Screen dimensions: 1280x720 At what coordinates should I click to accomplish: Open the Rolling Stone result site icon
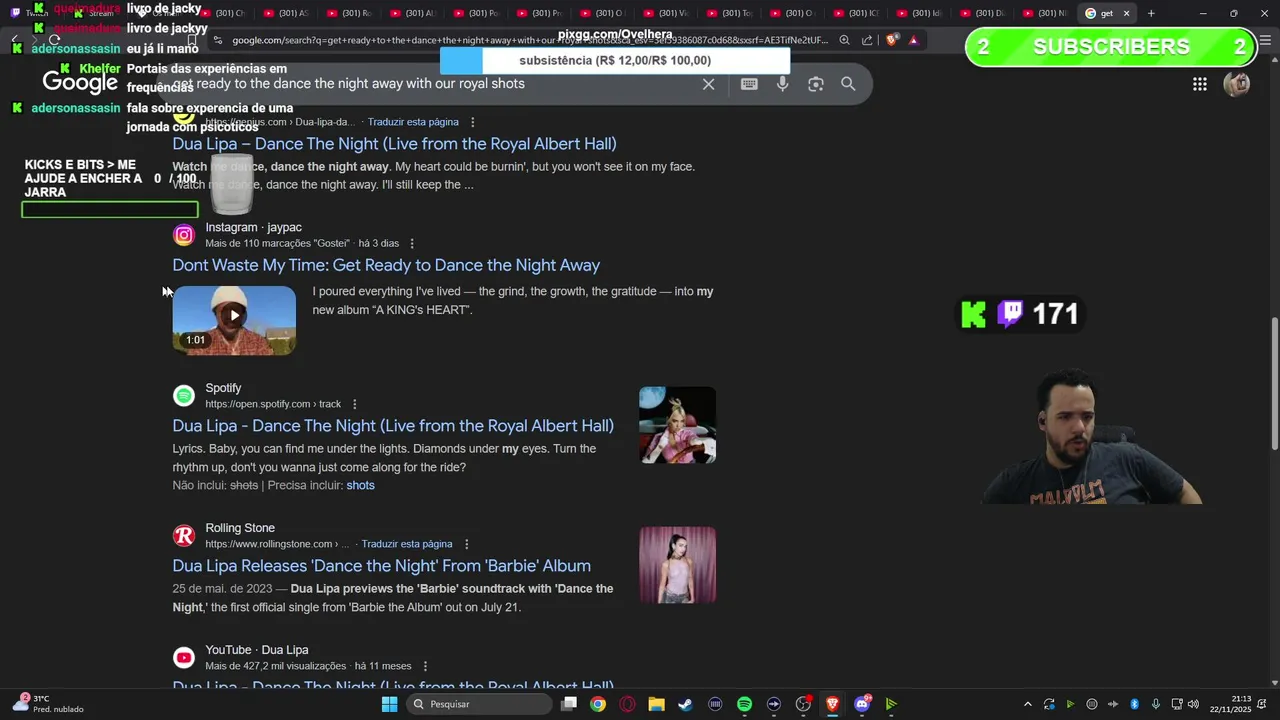point(184,536)
